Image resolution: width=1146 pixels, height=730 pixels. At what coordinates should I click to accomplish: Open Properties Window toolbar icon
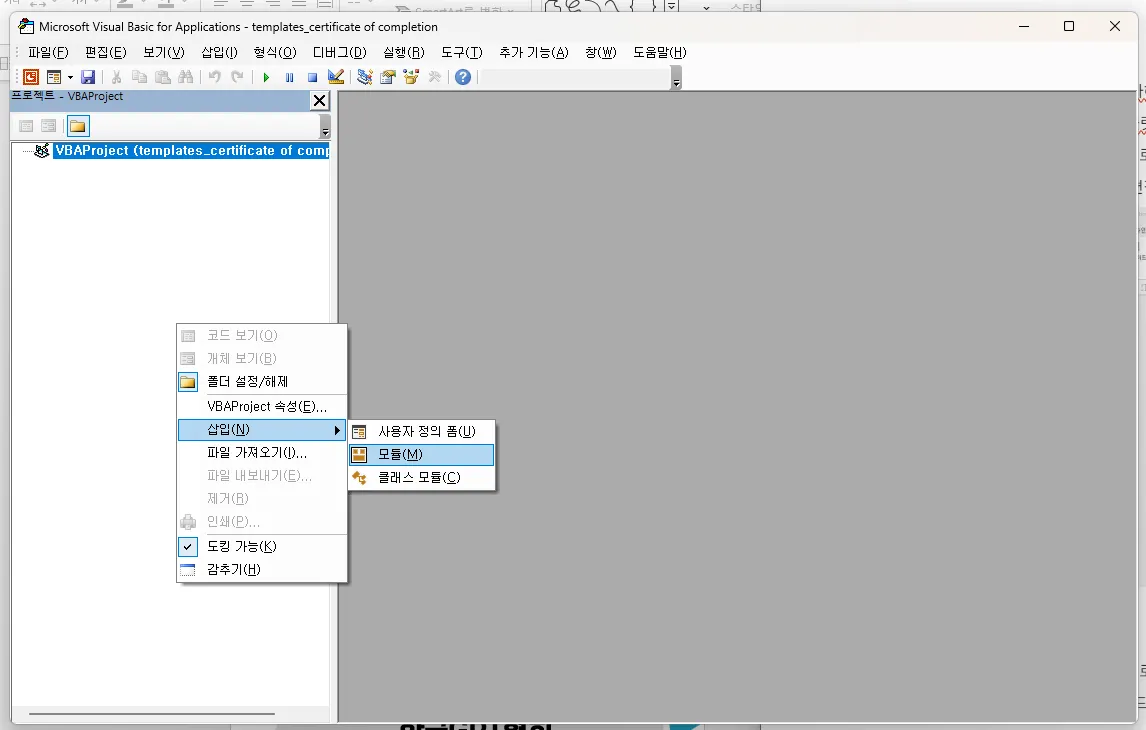387,77
